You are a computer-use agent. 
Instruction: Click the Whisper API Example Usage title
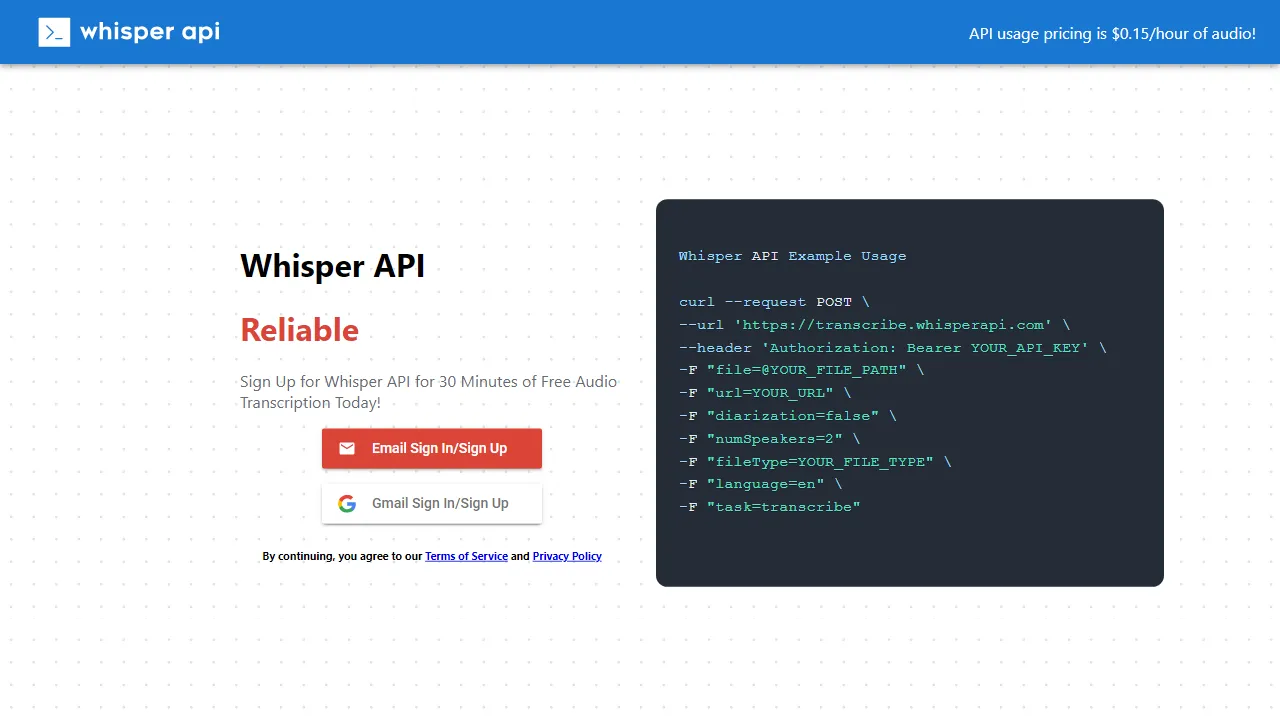[792, 256]
